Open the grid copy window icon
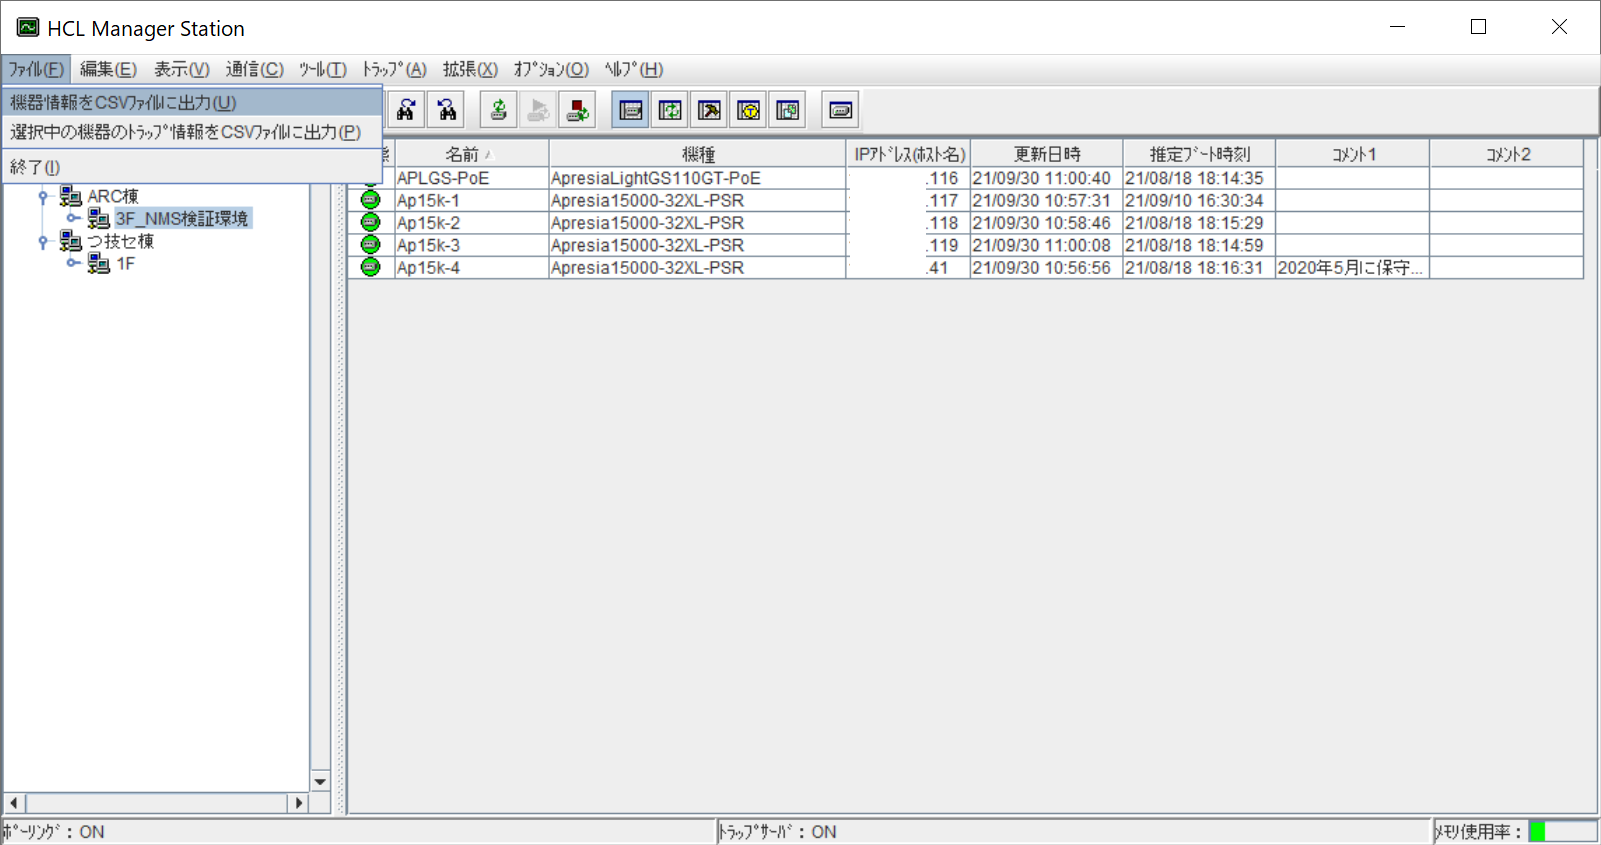The image size is (1601, 845). (x=788, y=110)
